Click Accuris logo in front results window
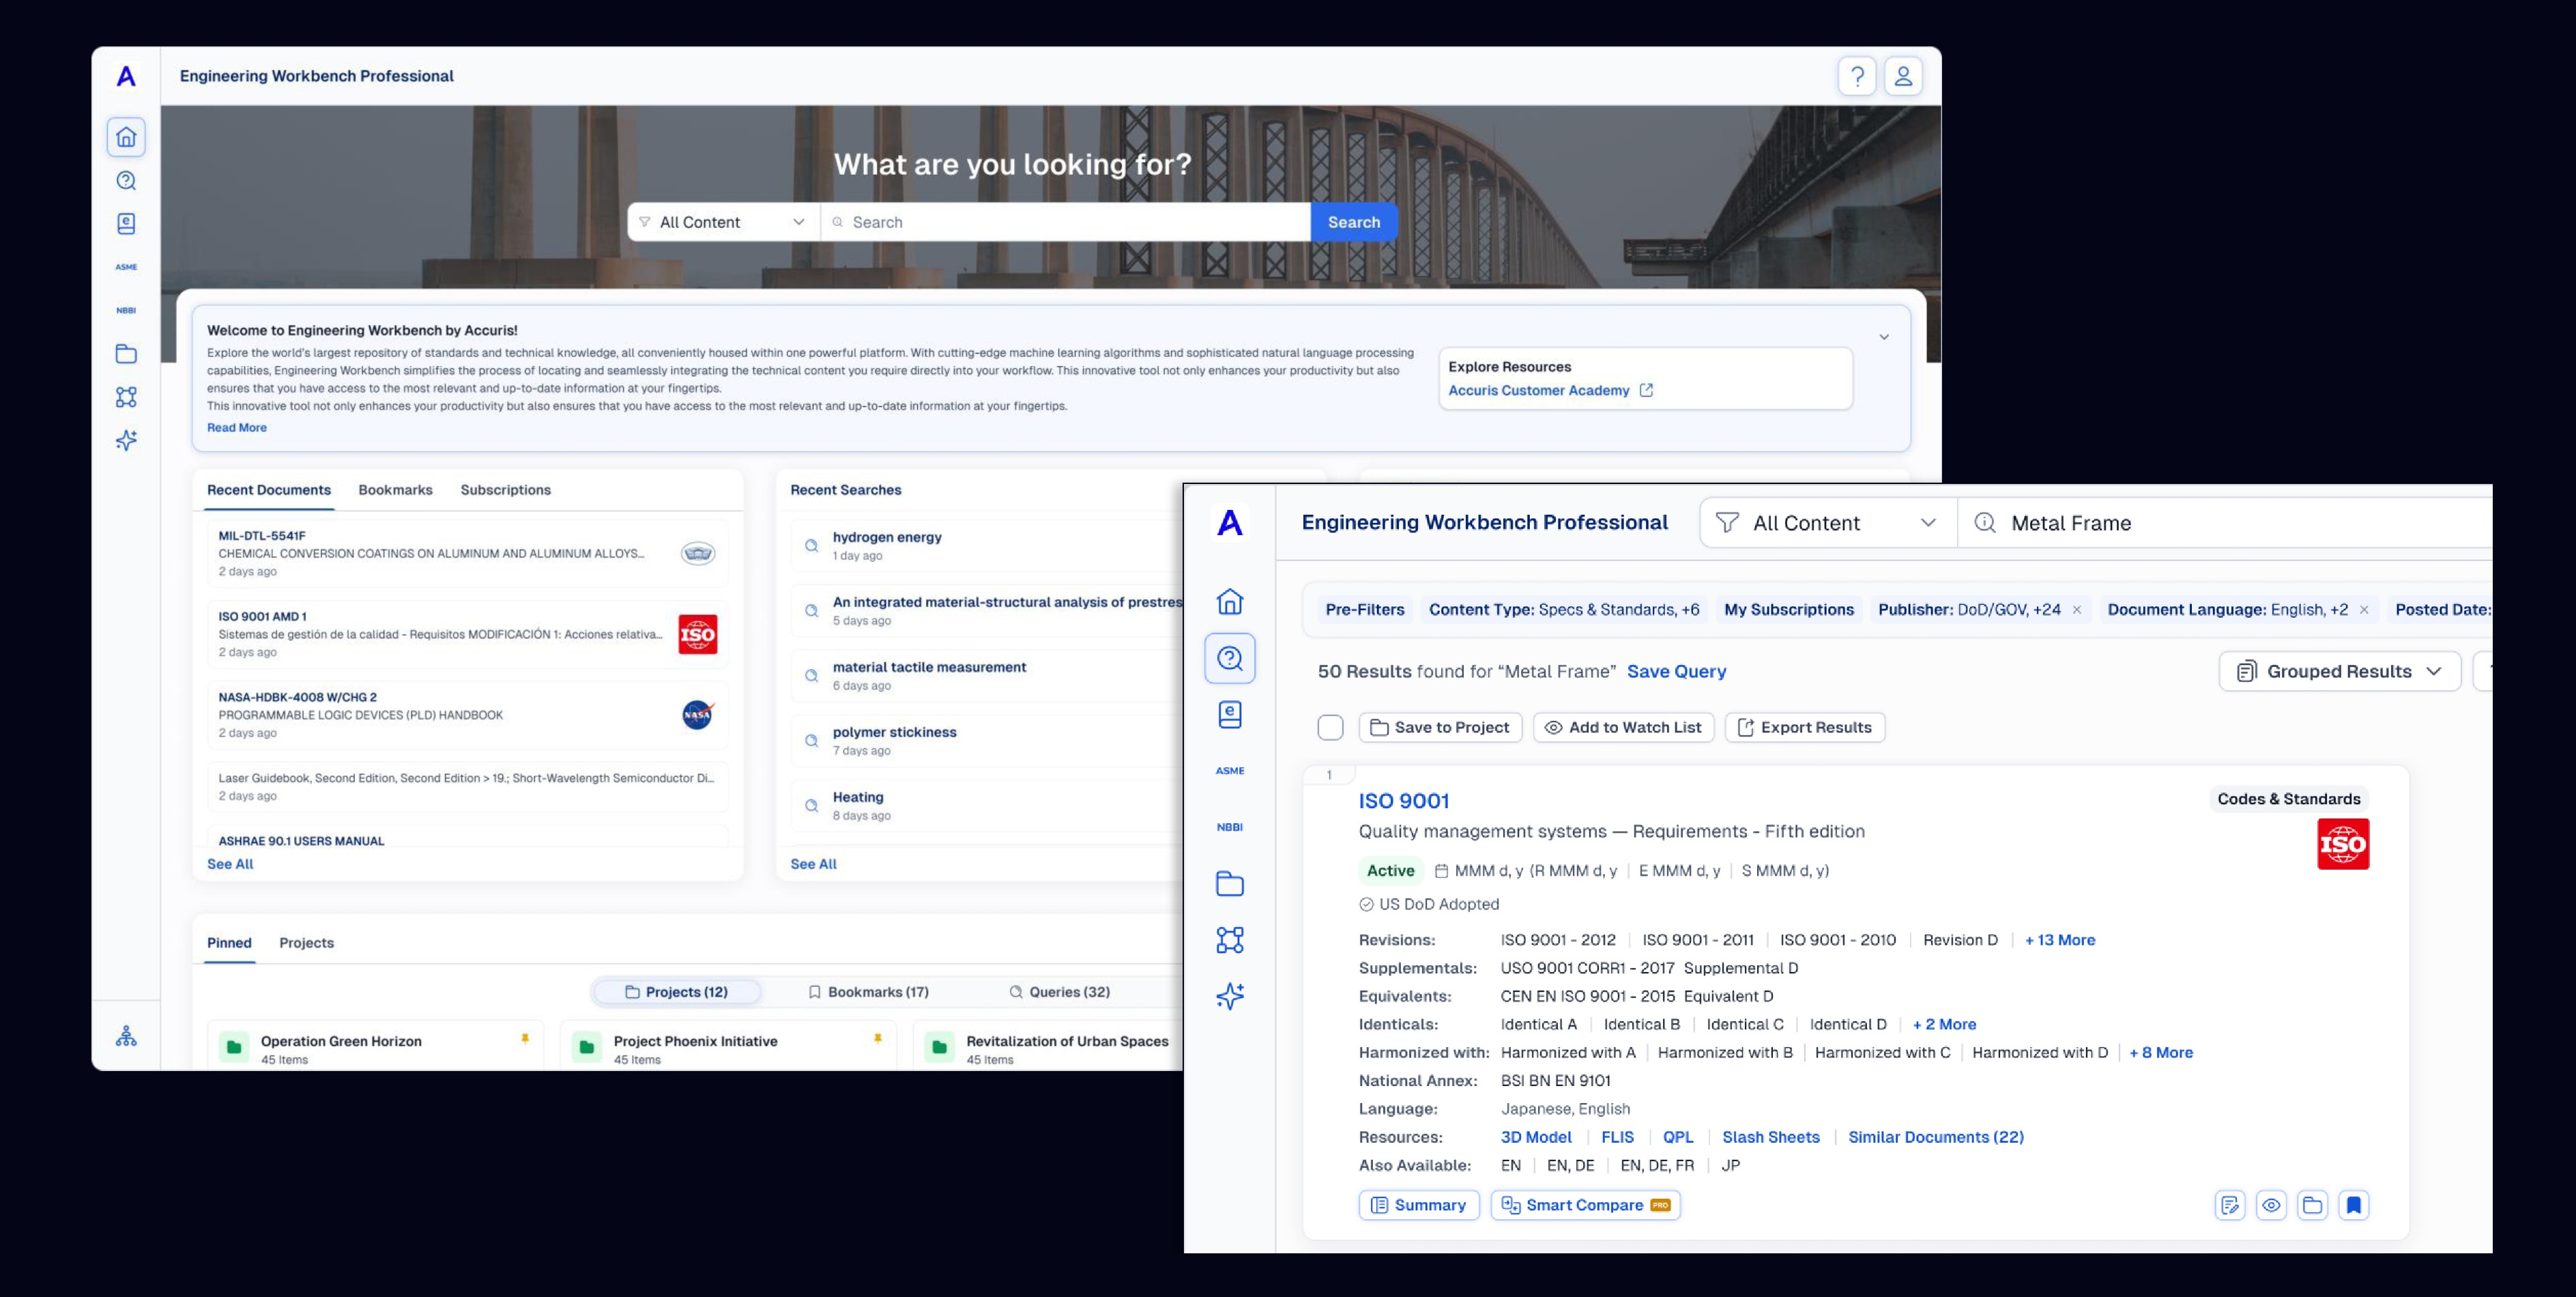 1230,523
